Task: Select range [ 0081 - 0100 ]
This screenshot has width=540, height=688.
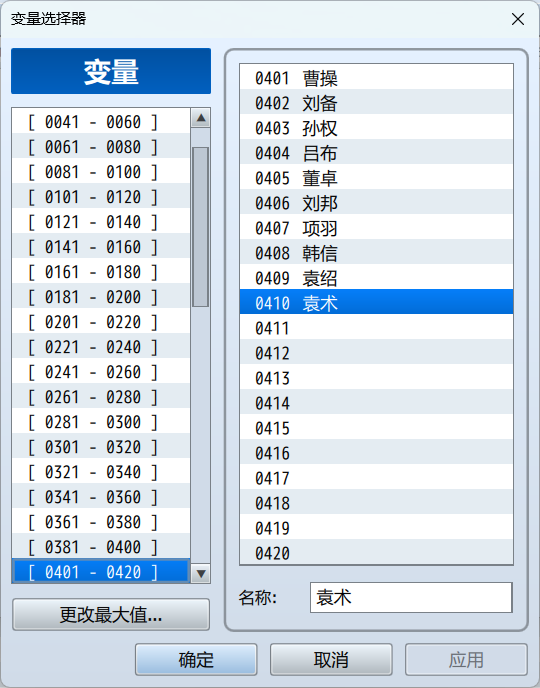Action: pyautogui.click(x=101, y=172)
